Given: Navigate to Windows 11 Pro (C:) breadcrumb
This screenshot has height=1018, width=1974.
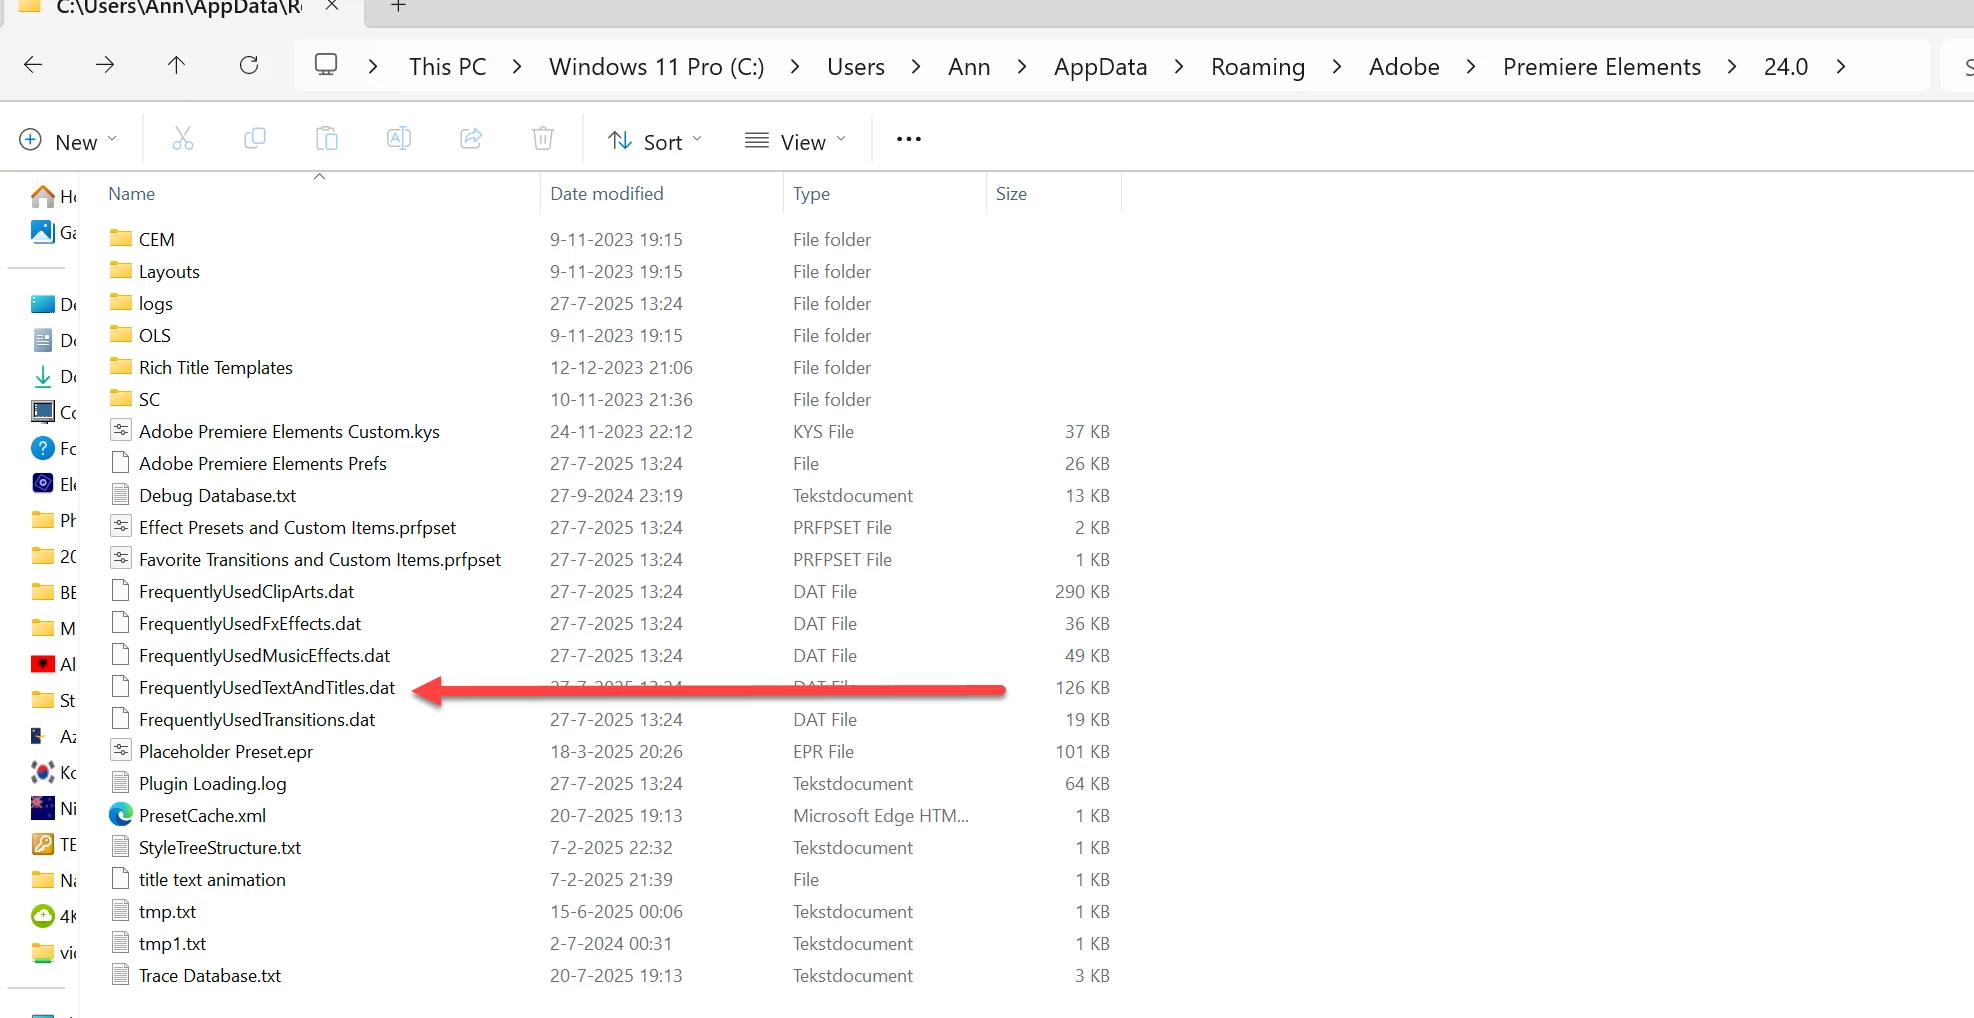Looking at the screenshot, I should [x=656, y=67].
